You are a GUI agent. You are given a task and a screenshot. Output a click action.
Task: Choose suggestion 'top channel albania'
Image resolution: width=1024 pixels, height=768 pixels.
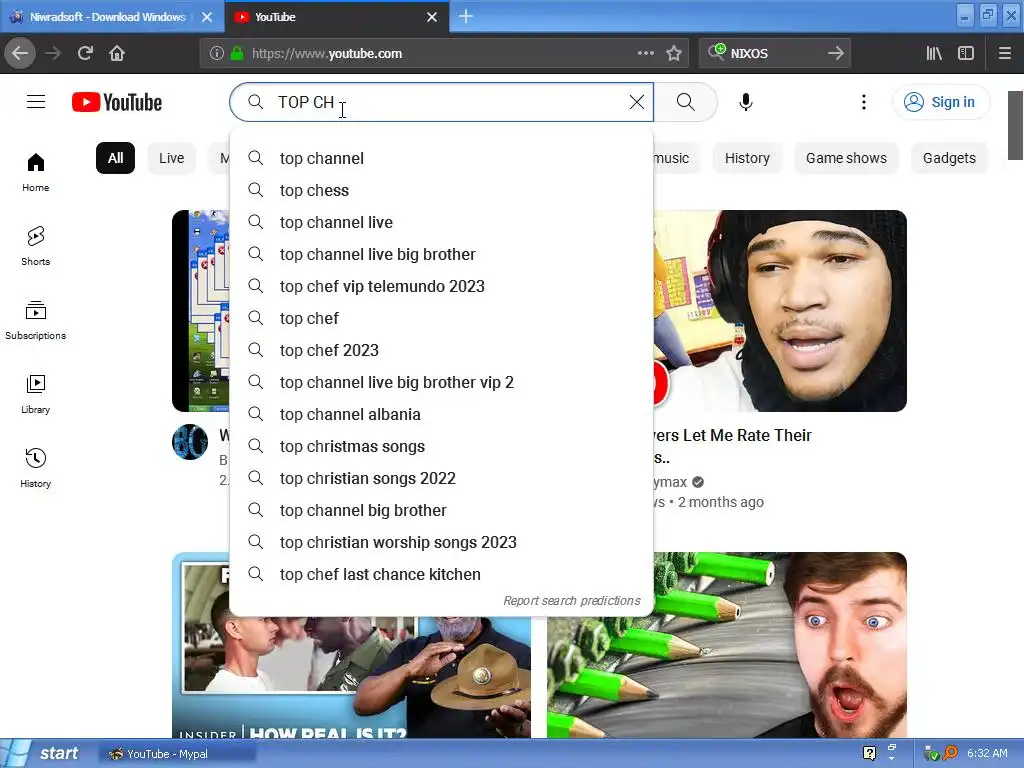coord(441,414)
